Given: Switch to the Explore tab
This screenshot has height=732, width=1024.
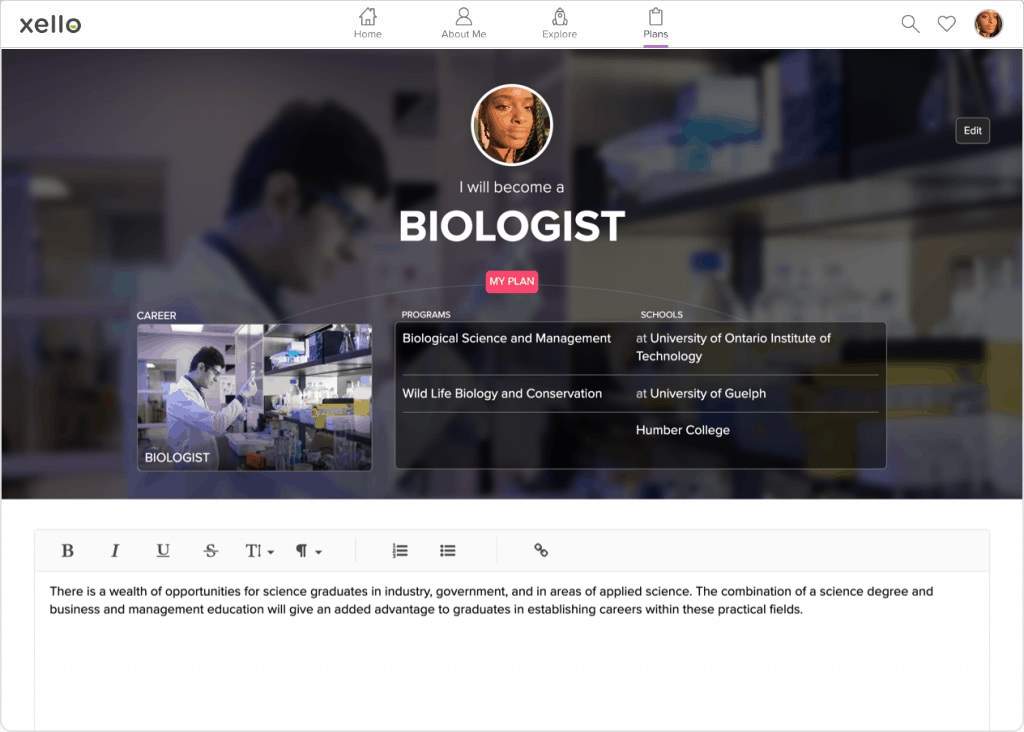Looking at the screenshot, I should coord(560,23).
